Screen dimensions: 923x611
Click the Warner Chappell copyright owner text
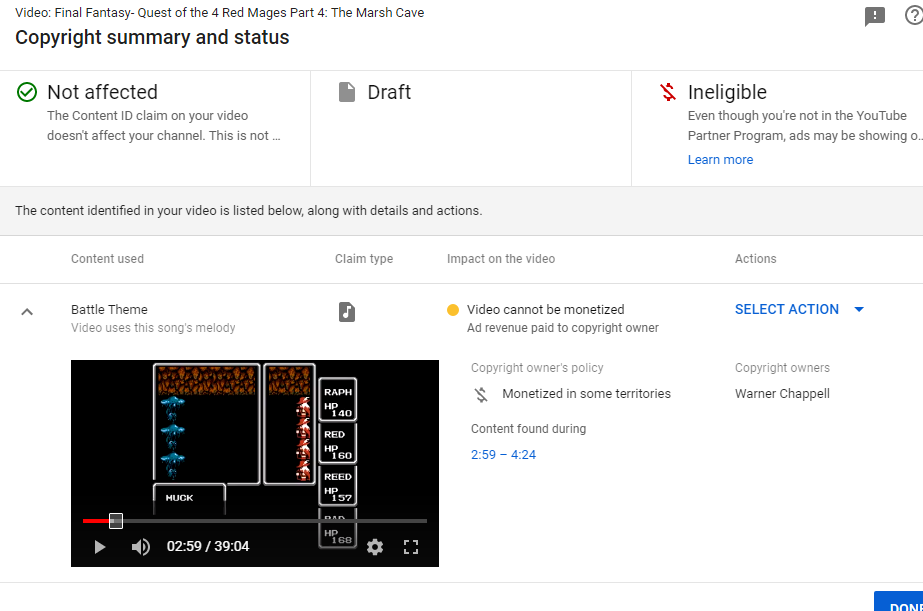coord(782,394)
